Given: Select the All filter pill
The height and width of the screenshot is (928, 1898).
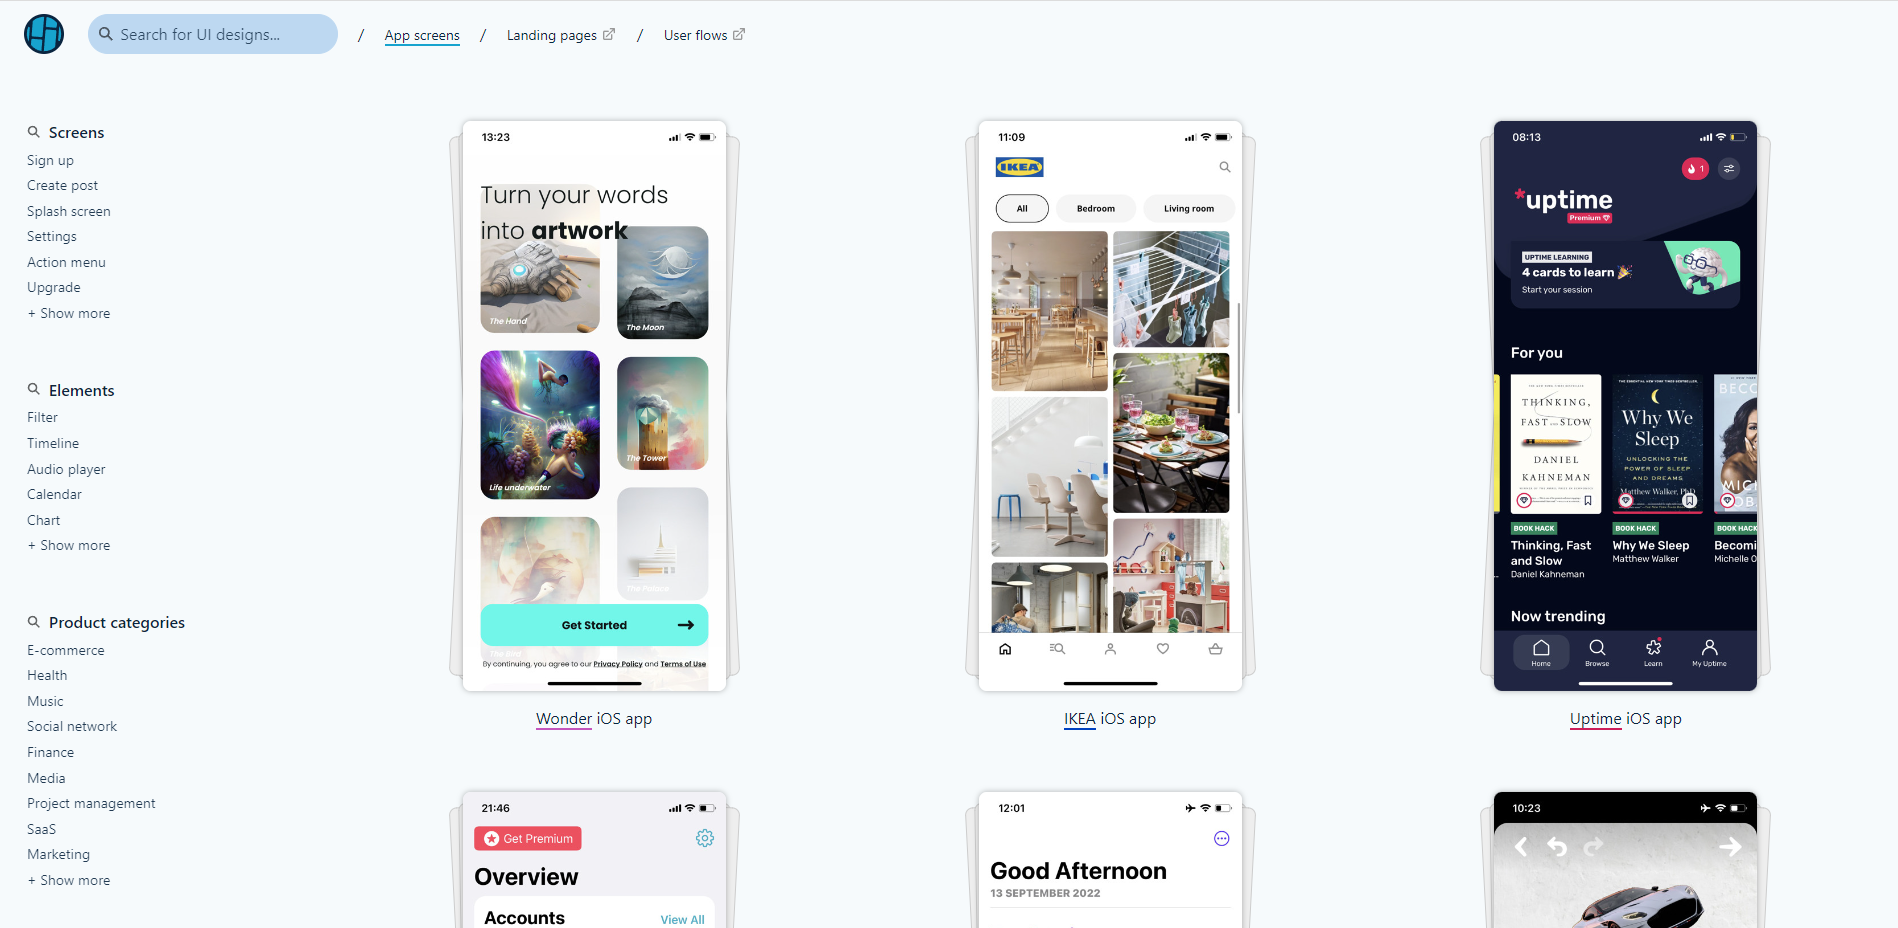Looking at the screenshot, I should pyautogui.click(x=1022, y=208).
